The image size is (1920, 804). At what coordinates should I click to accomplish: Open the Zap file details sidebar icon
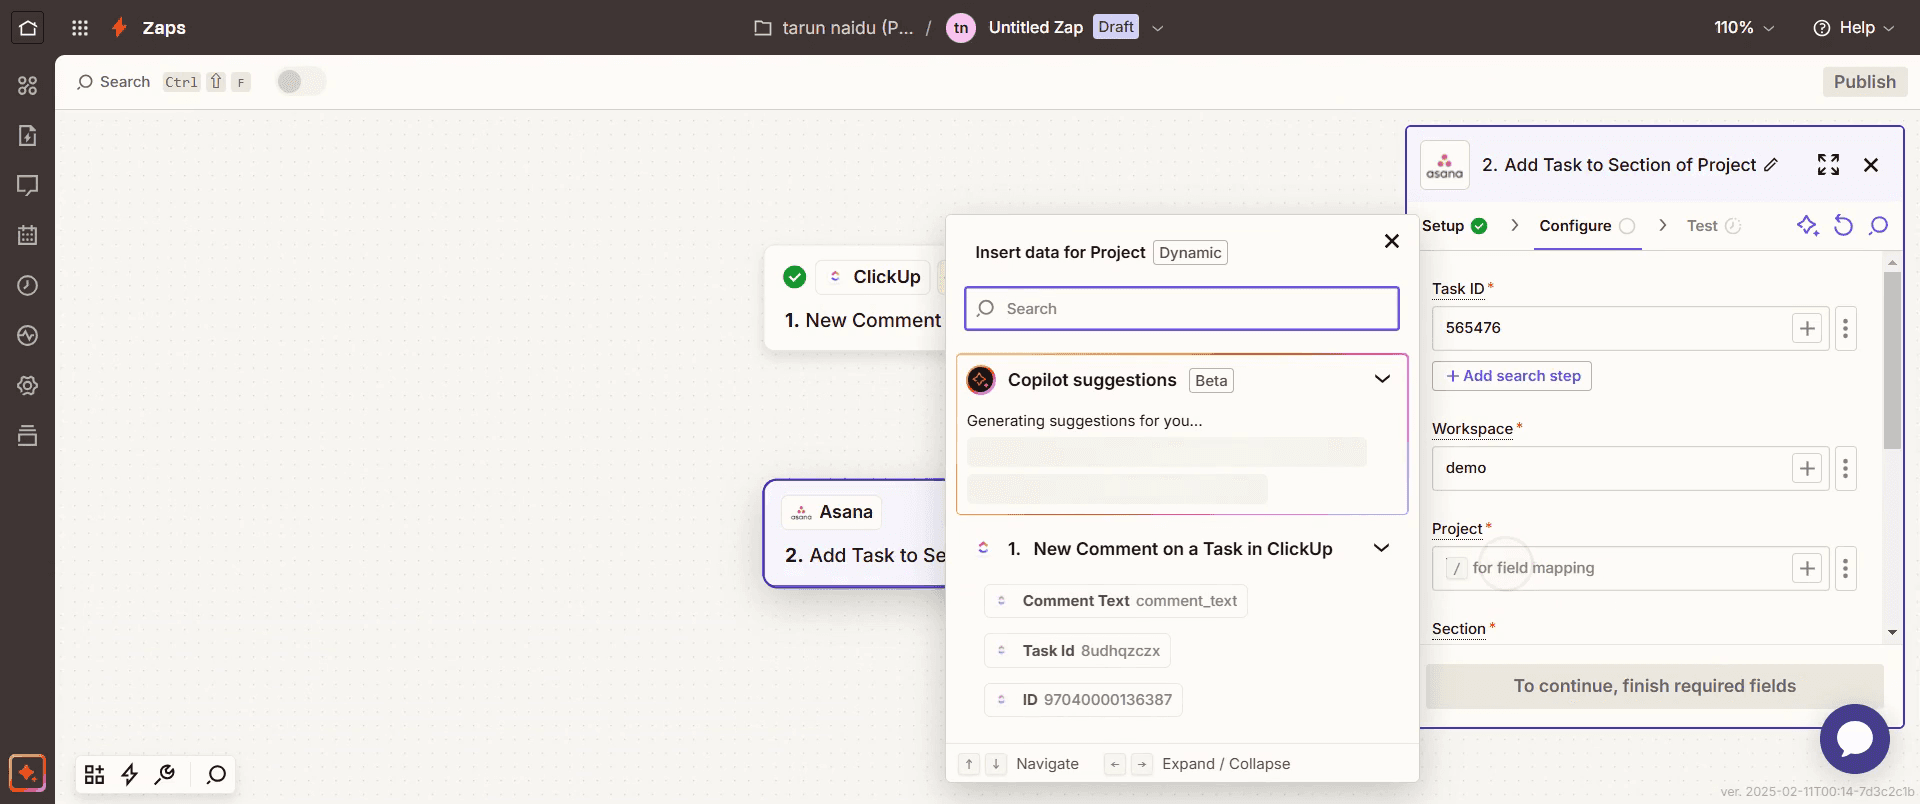[x=28, y=136]
